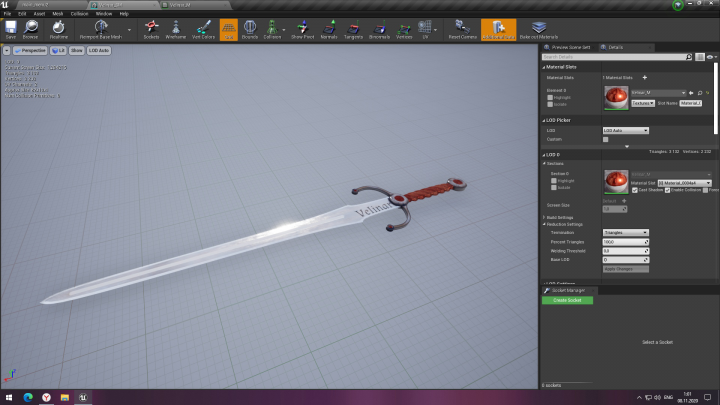Collapse Reduction Settings section

tap(544, 224)
